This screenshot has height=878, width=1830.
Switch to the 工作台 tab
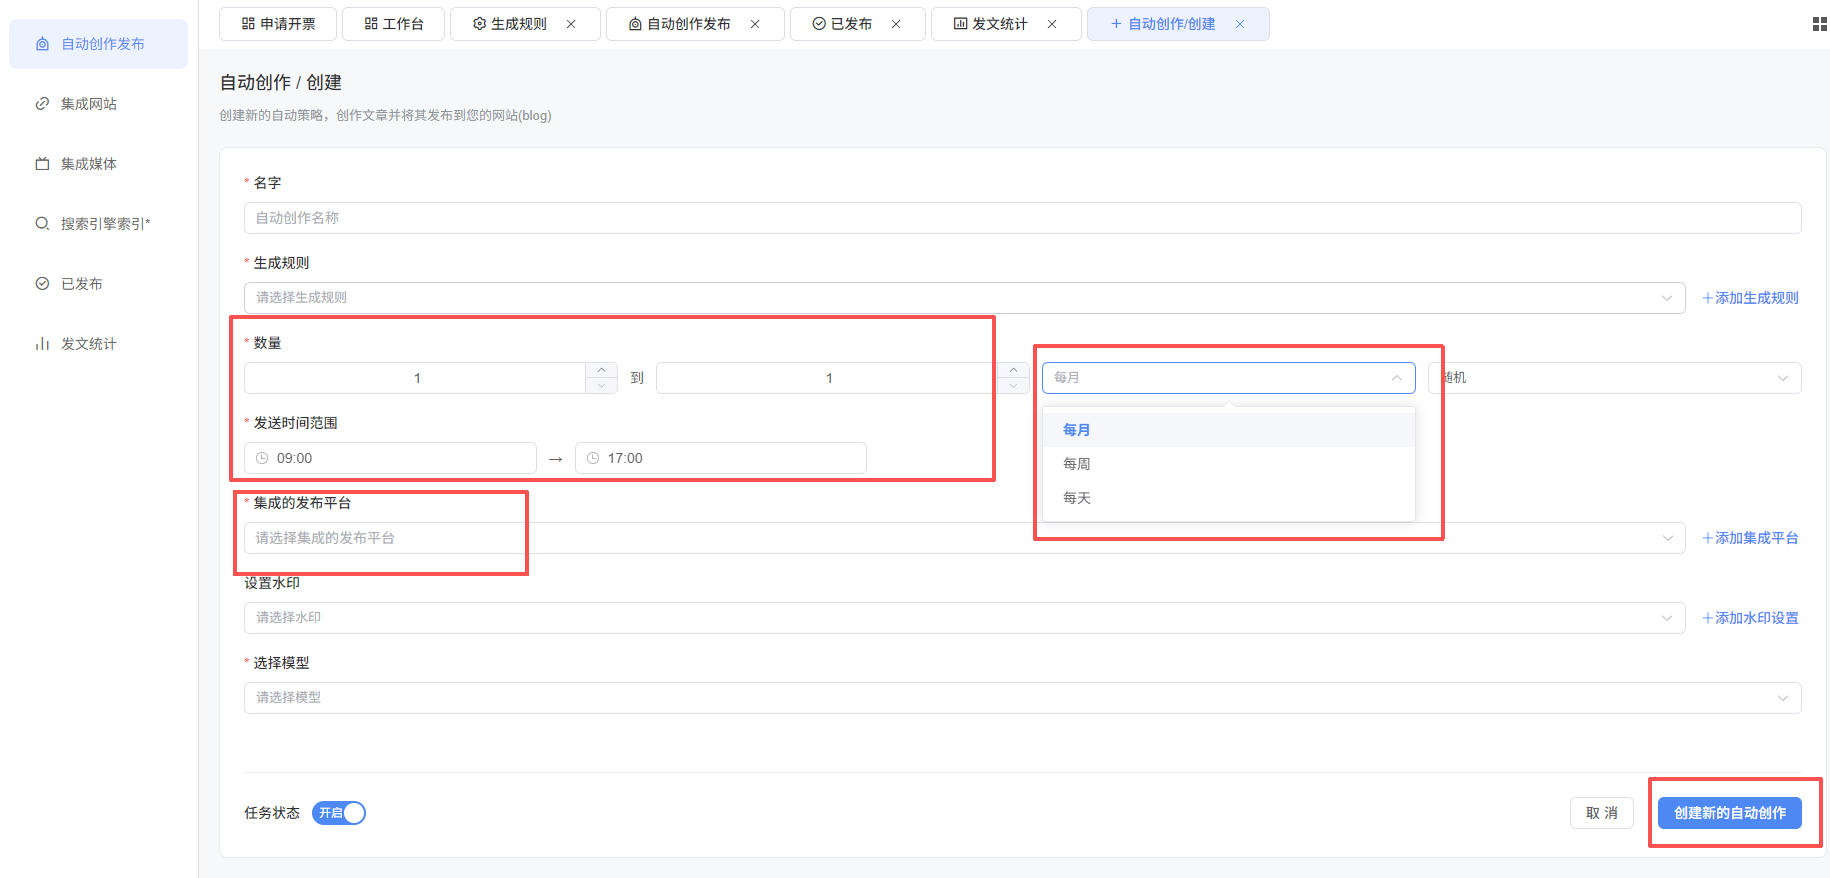pyautogui.click(x=394, y=24)
